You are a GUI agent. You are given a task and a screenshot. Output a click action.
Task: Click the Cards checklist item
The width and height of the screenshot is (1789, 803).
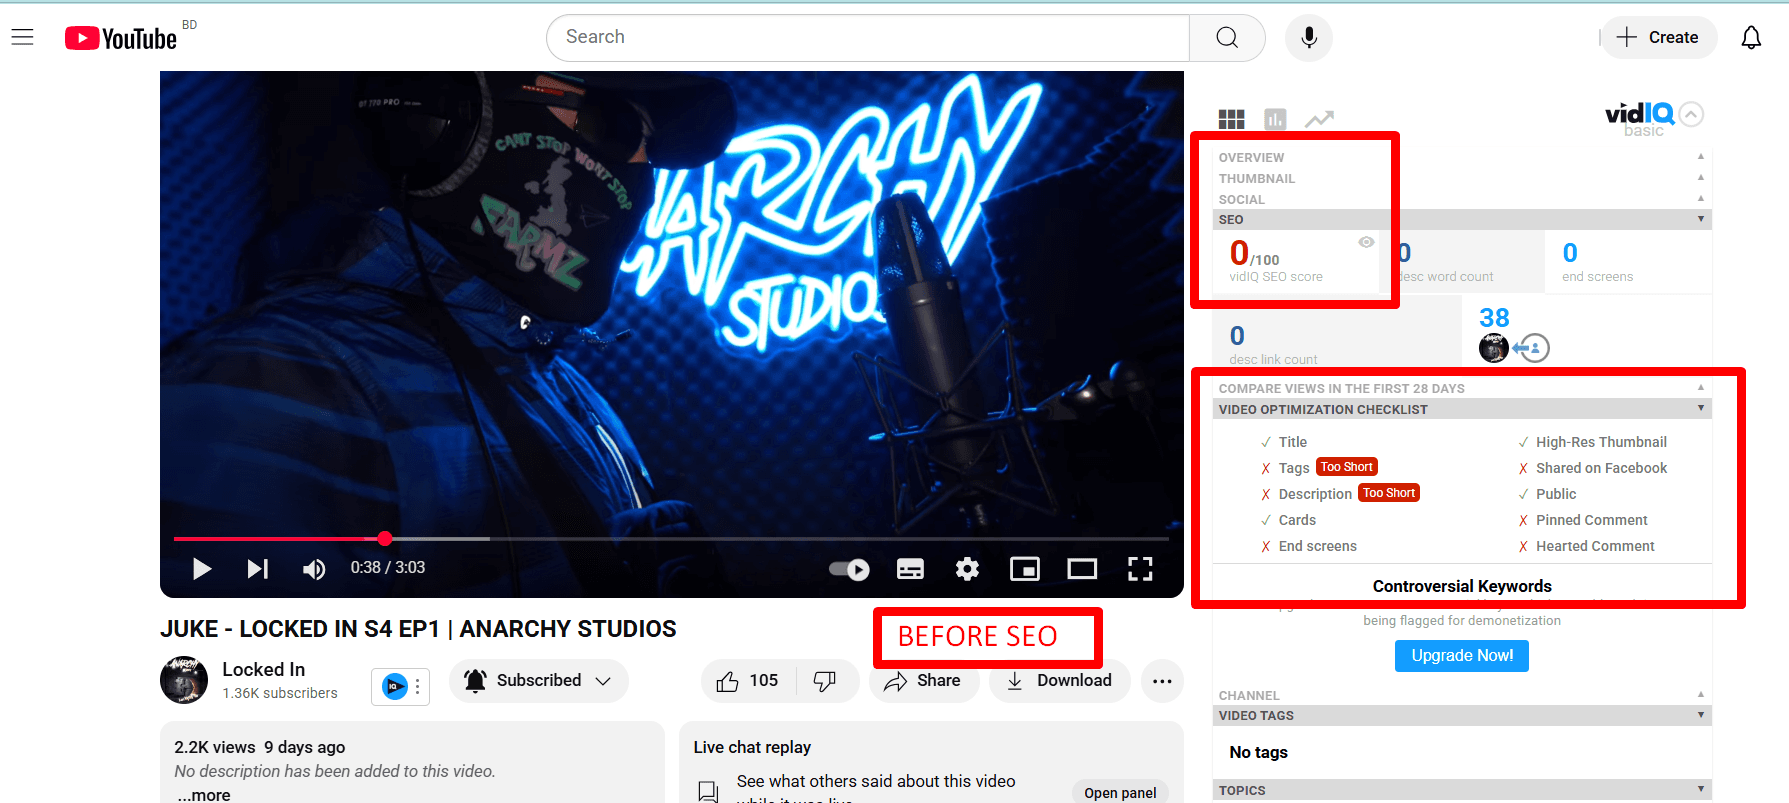[1297, 520]
